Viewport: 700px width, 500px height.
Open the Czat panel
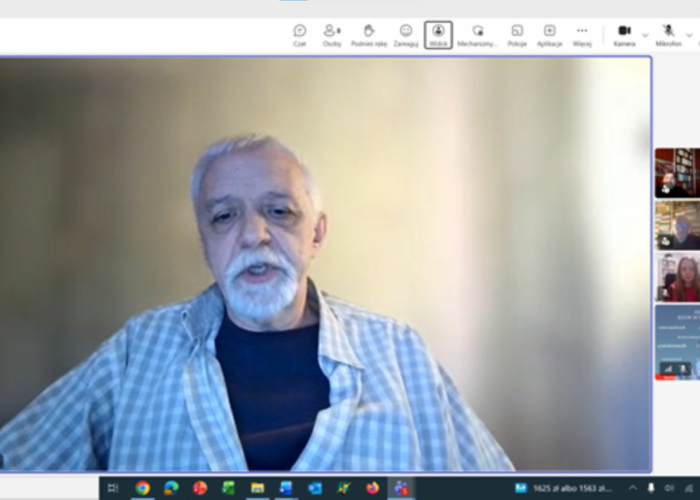[x=300, y=35]
